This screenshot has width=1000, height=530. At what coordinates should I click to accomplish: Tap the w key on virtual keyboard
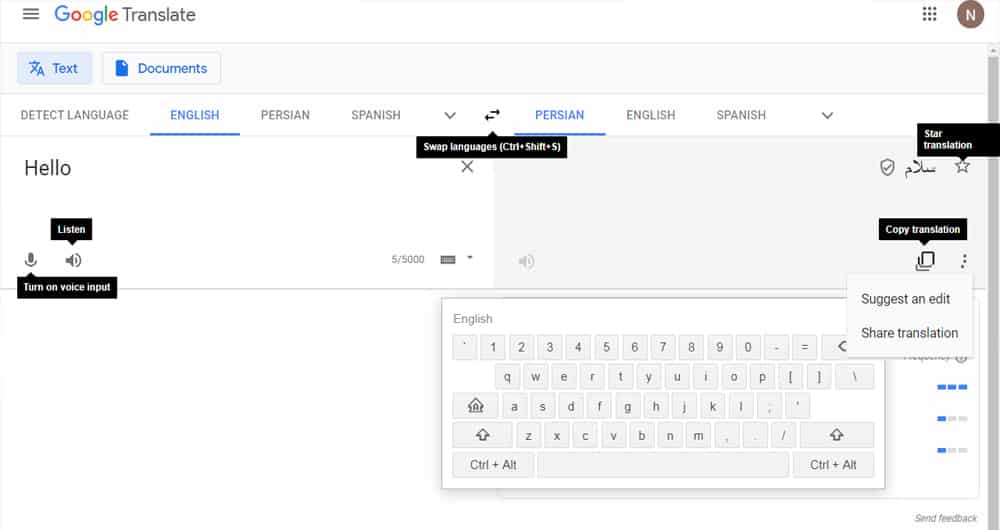click(x=536, y=376)
